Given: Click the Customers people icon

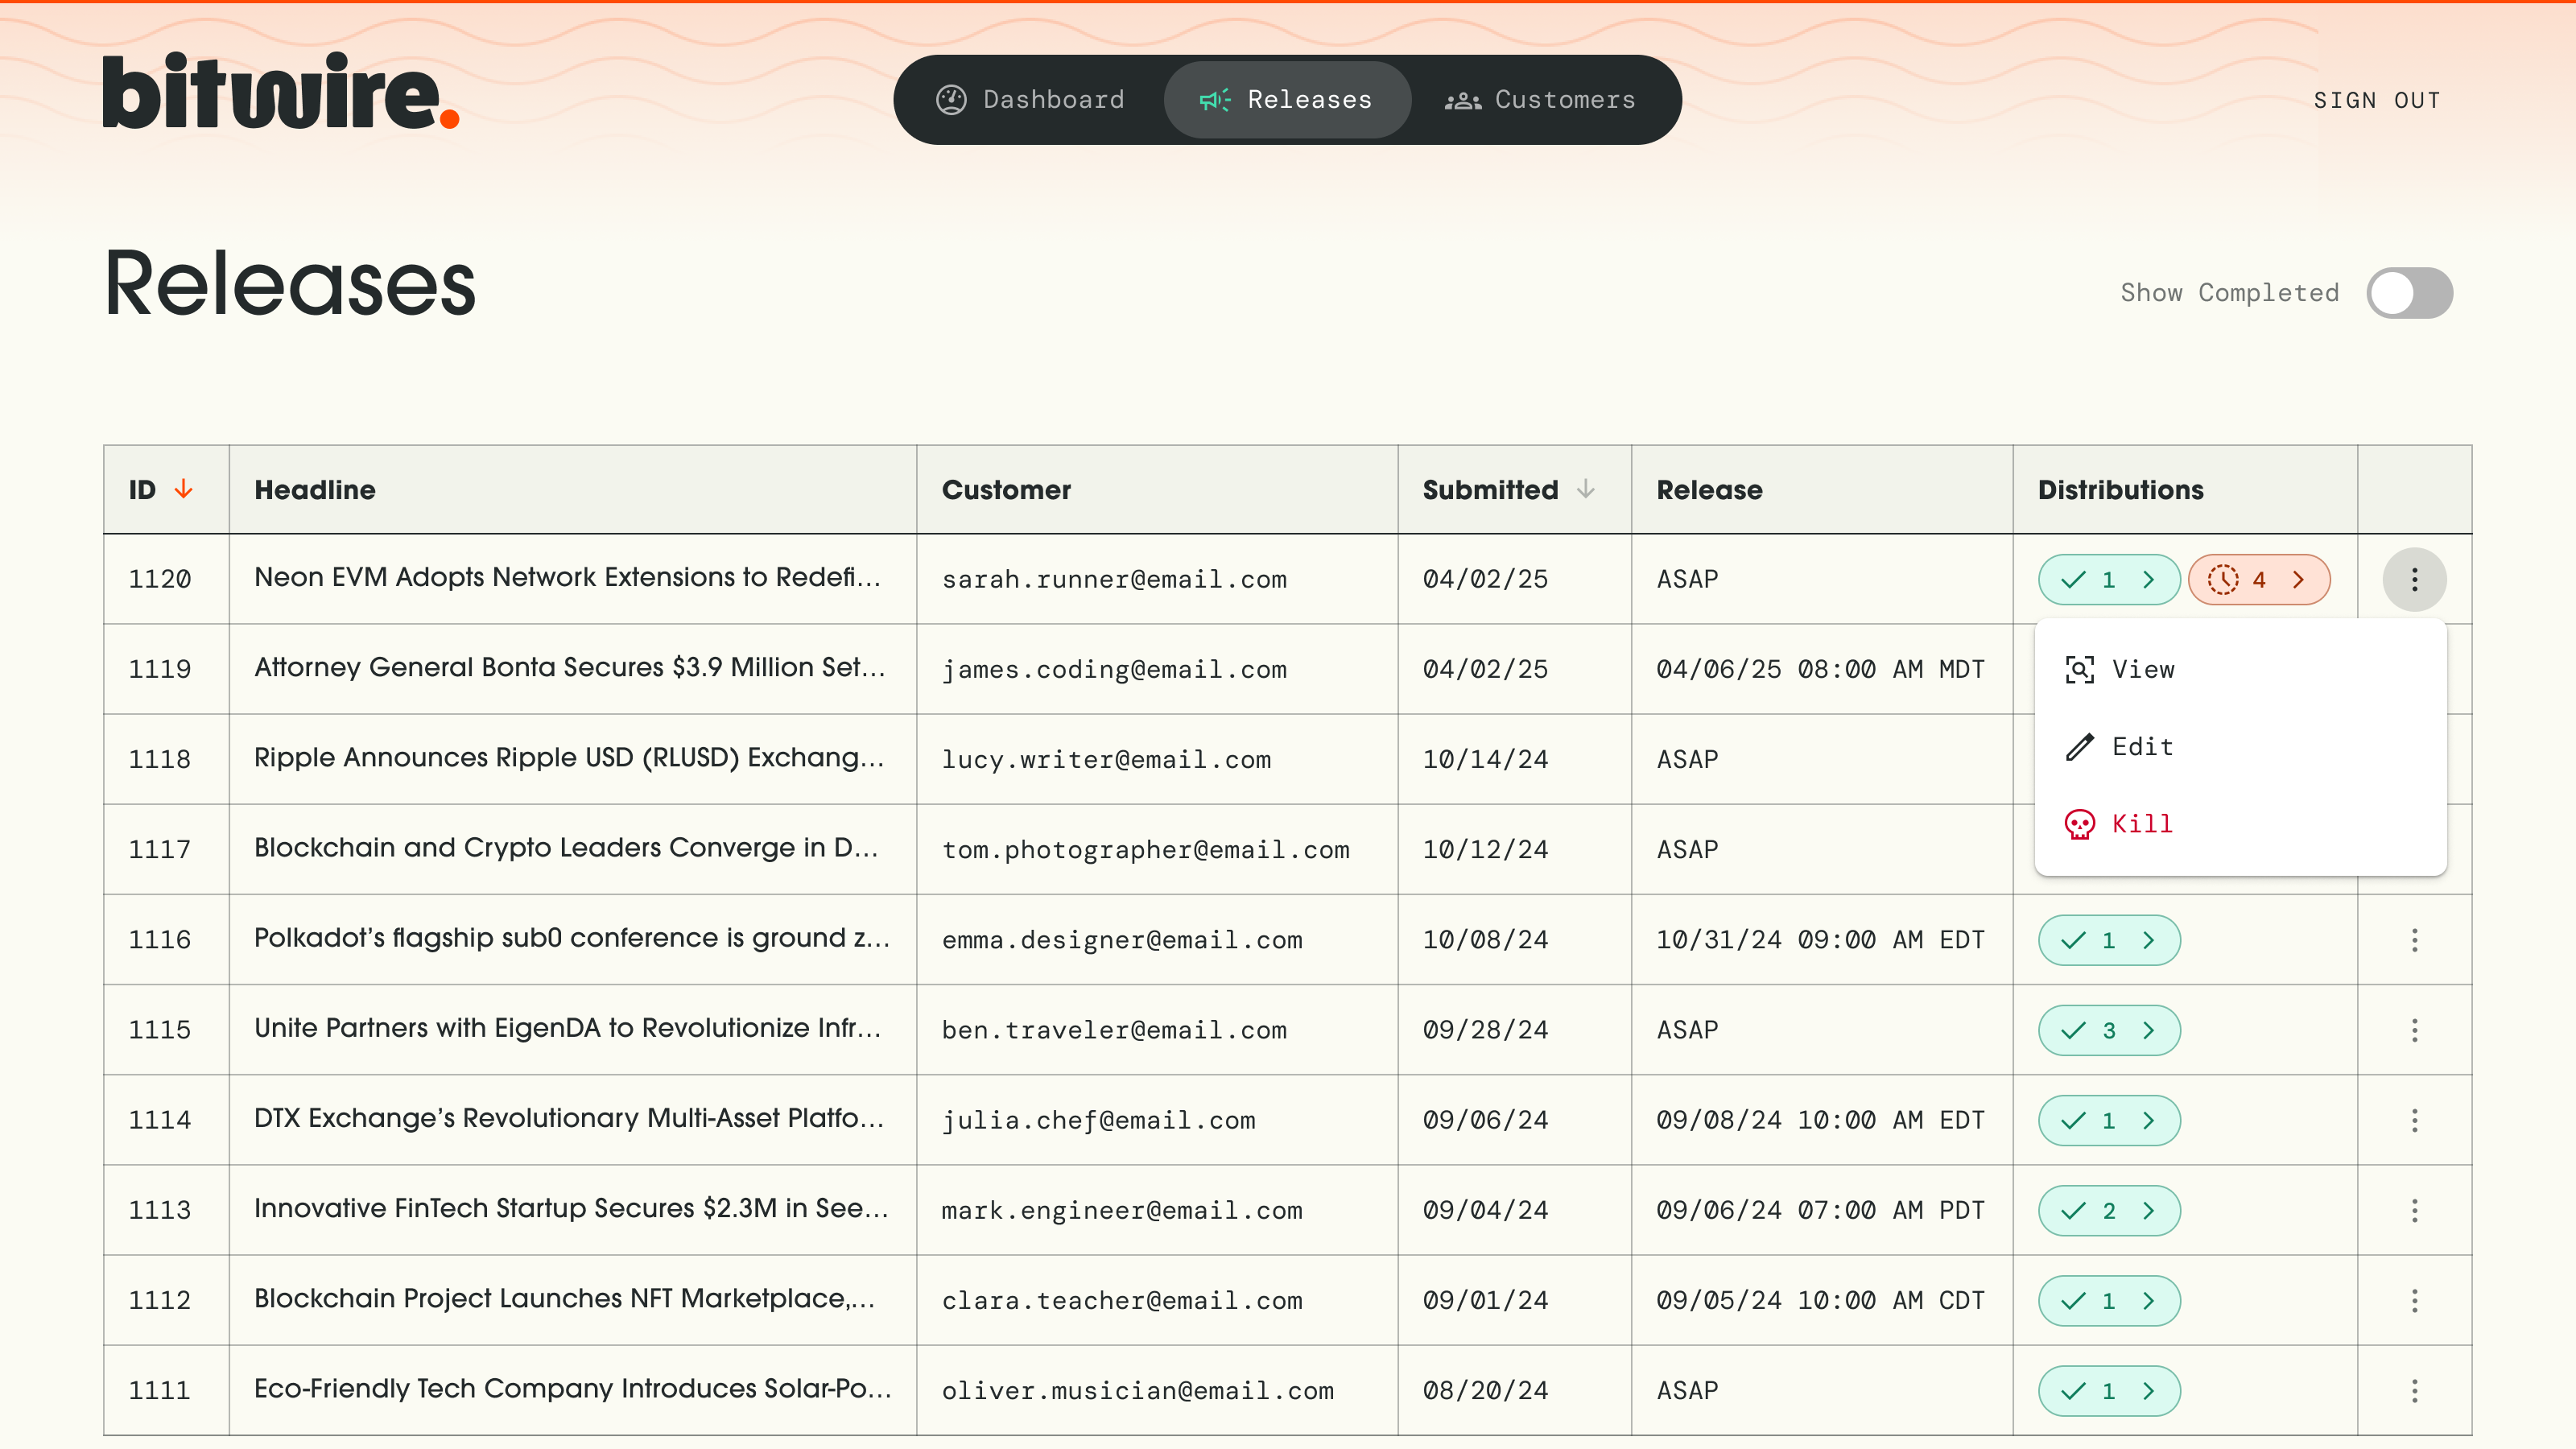Looking at the screenshot, I should click(x=1462, y=100).
